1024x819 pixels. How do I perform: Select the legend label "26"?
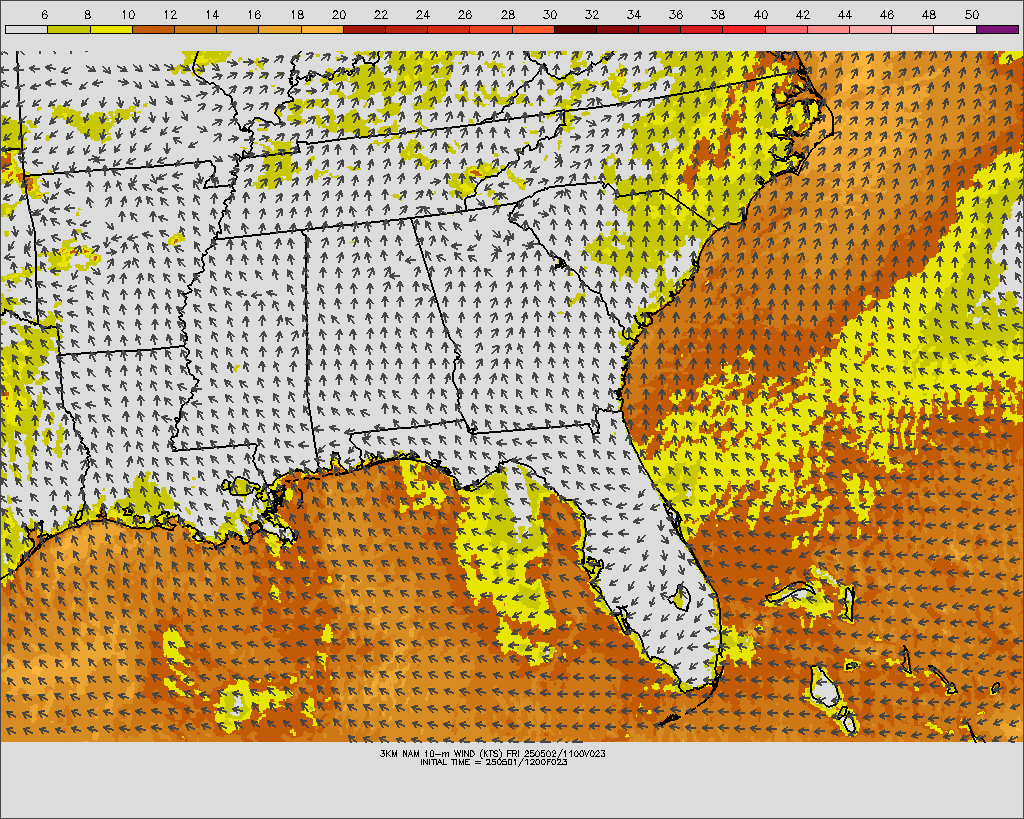click(x=465, y=14)
